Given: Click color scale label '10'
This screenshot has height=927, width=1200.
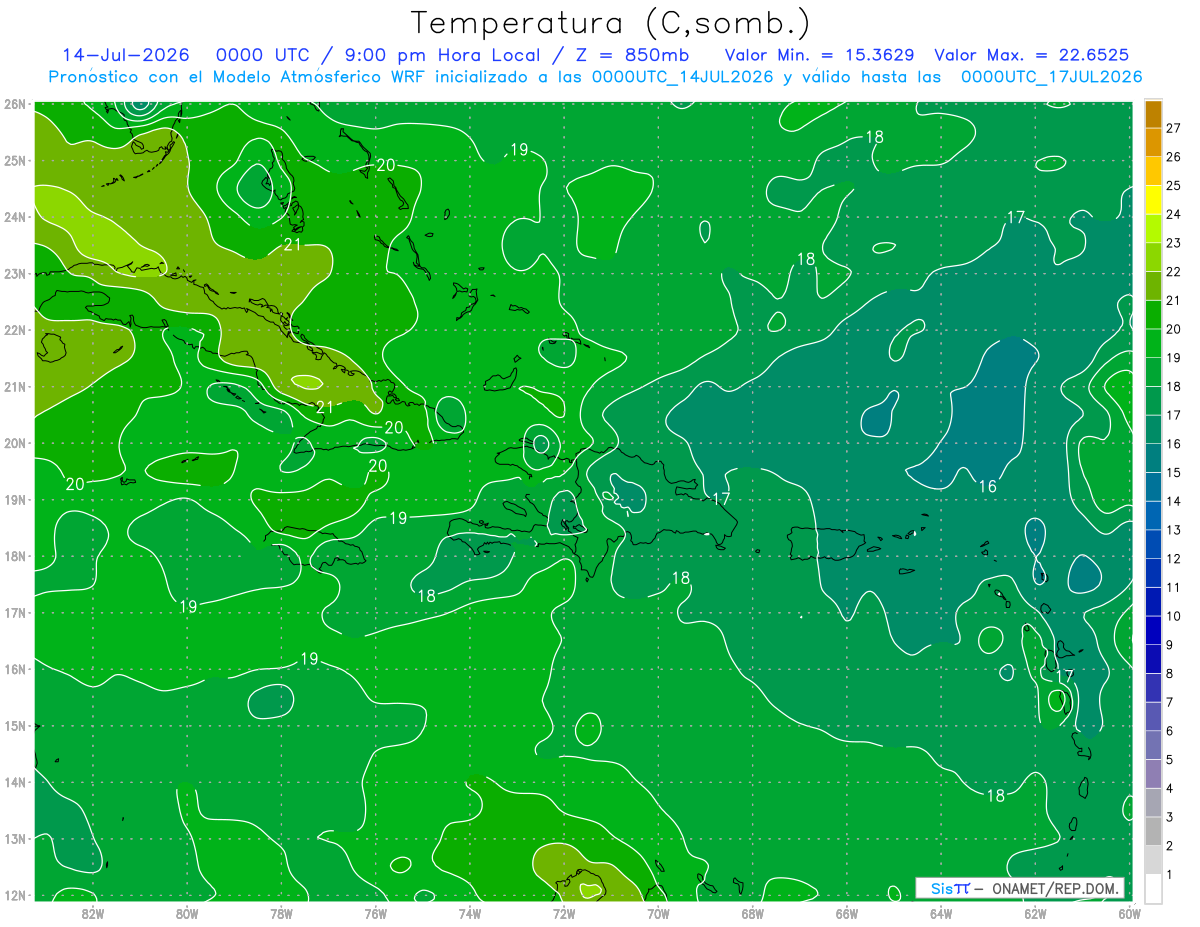Looking at the screenshot, I should click(x=1174, y=616).
